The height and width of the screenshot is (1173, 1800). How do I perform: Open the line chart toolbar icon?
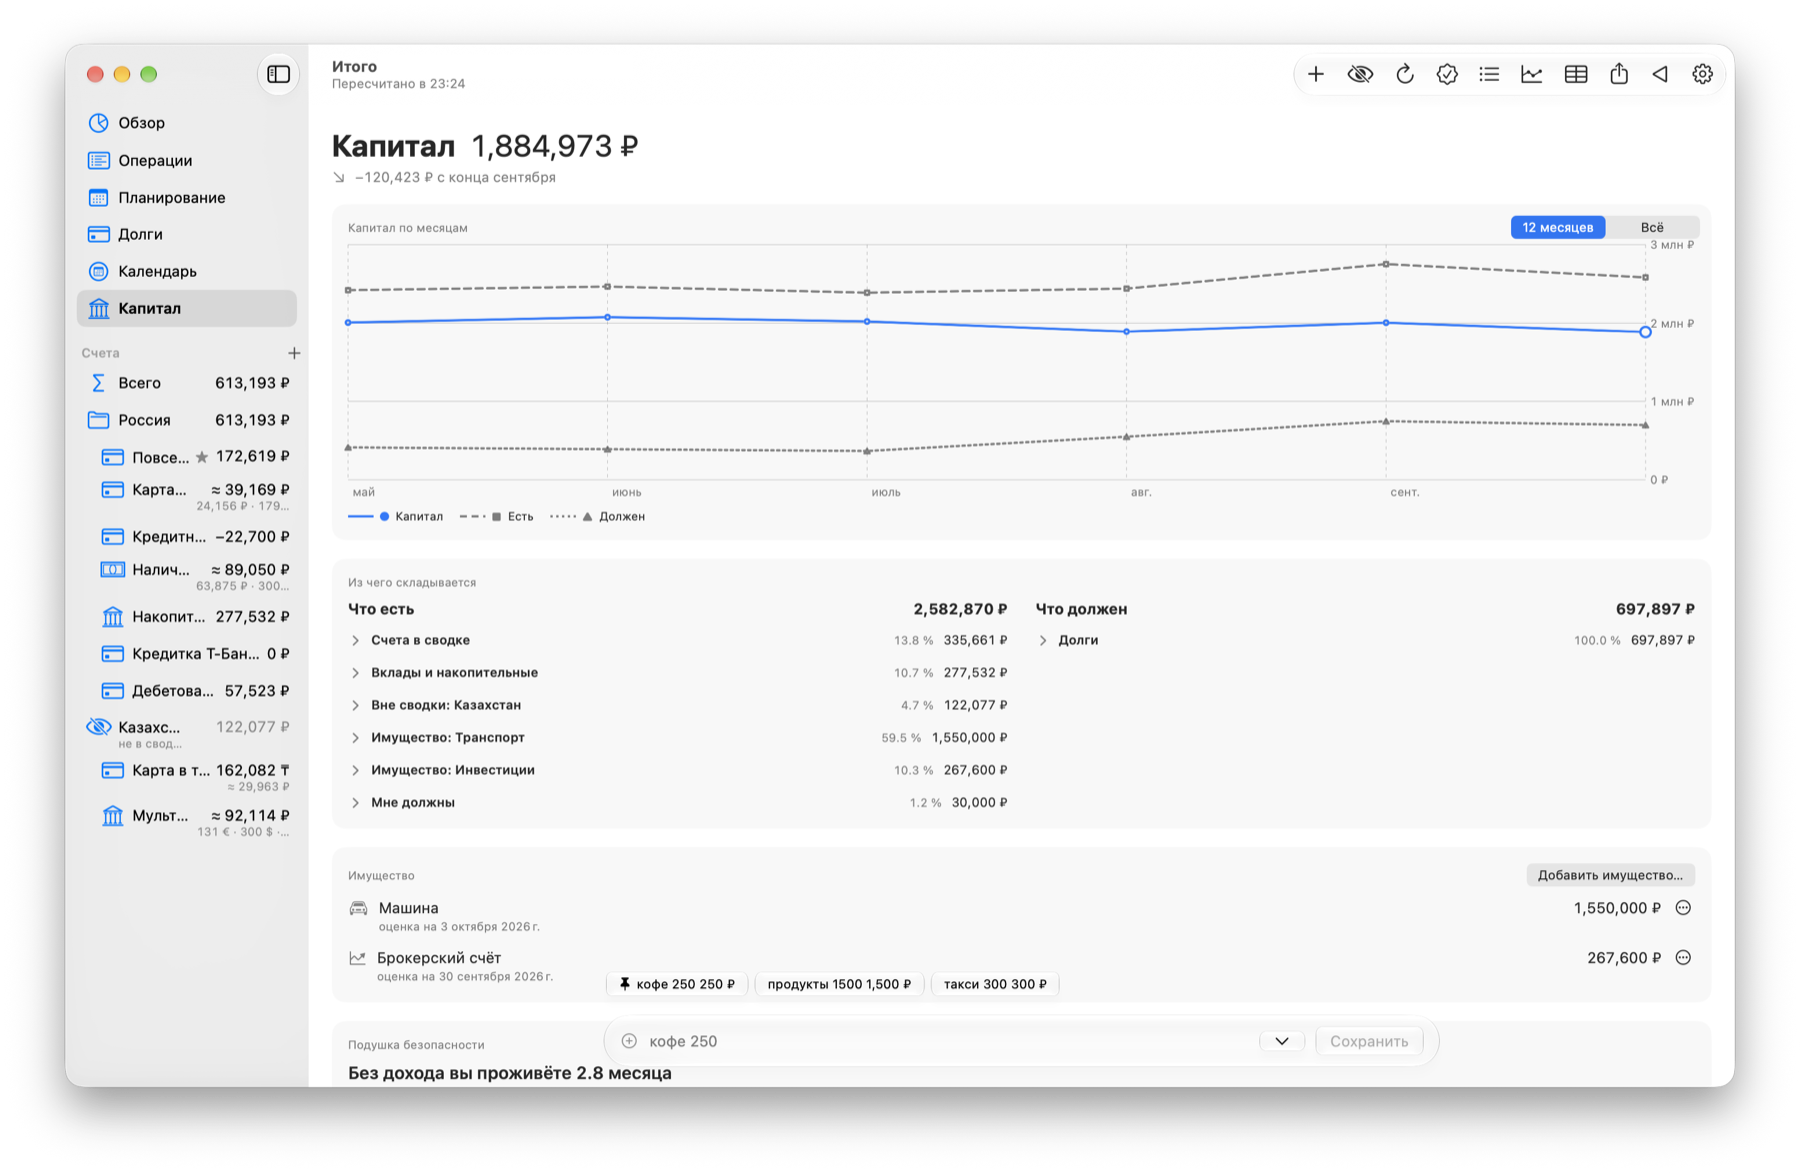pyautogui.click(x=1532, y=74)
